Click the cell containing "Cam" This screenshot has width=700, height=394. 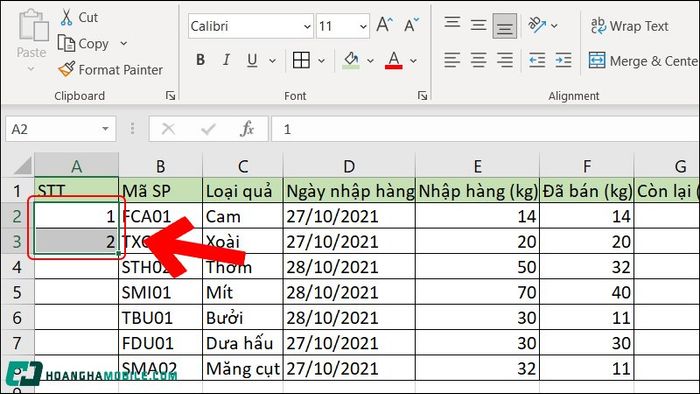point(243,216)
